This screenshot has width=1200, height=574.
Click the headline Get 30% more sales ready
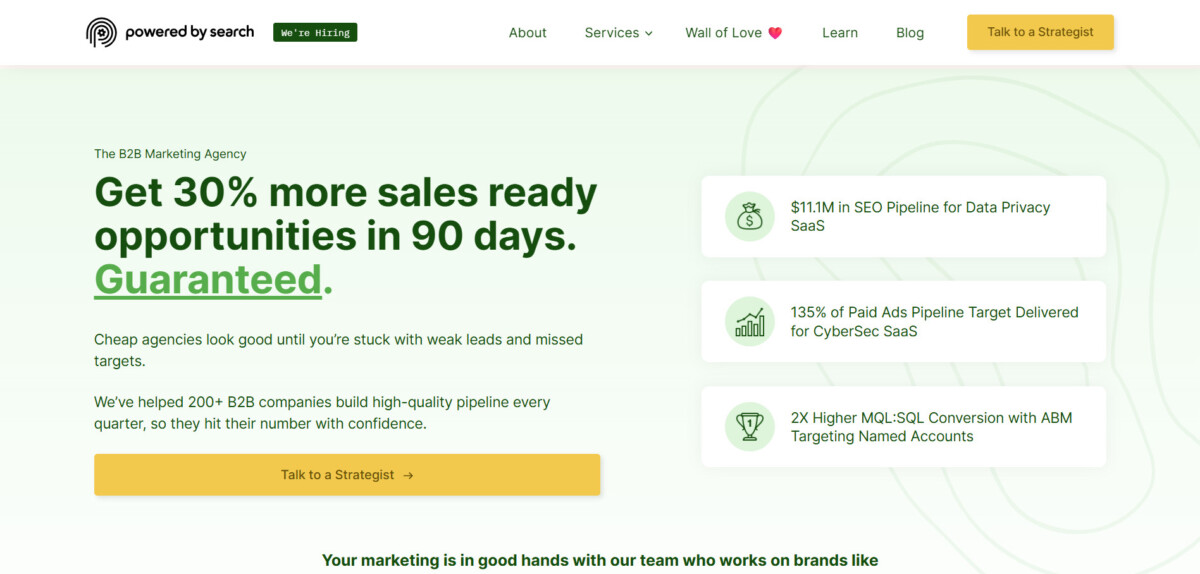tap(345, 192)
